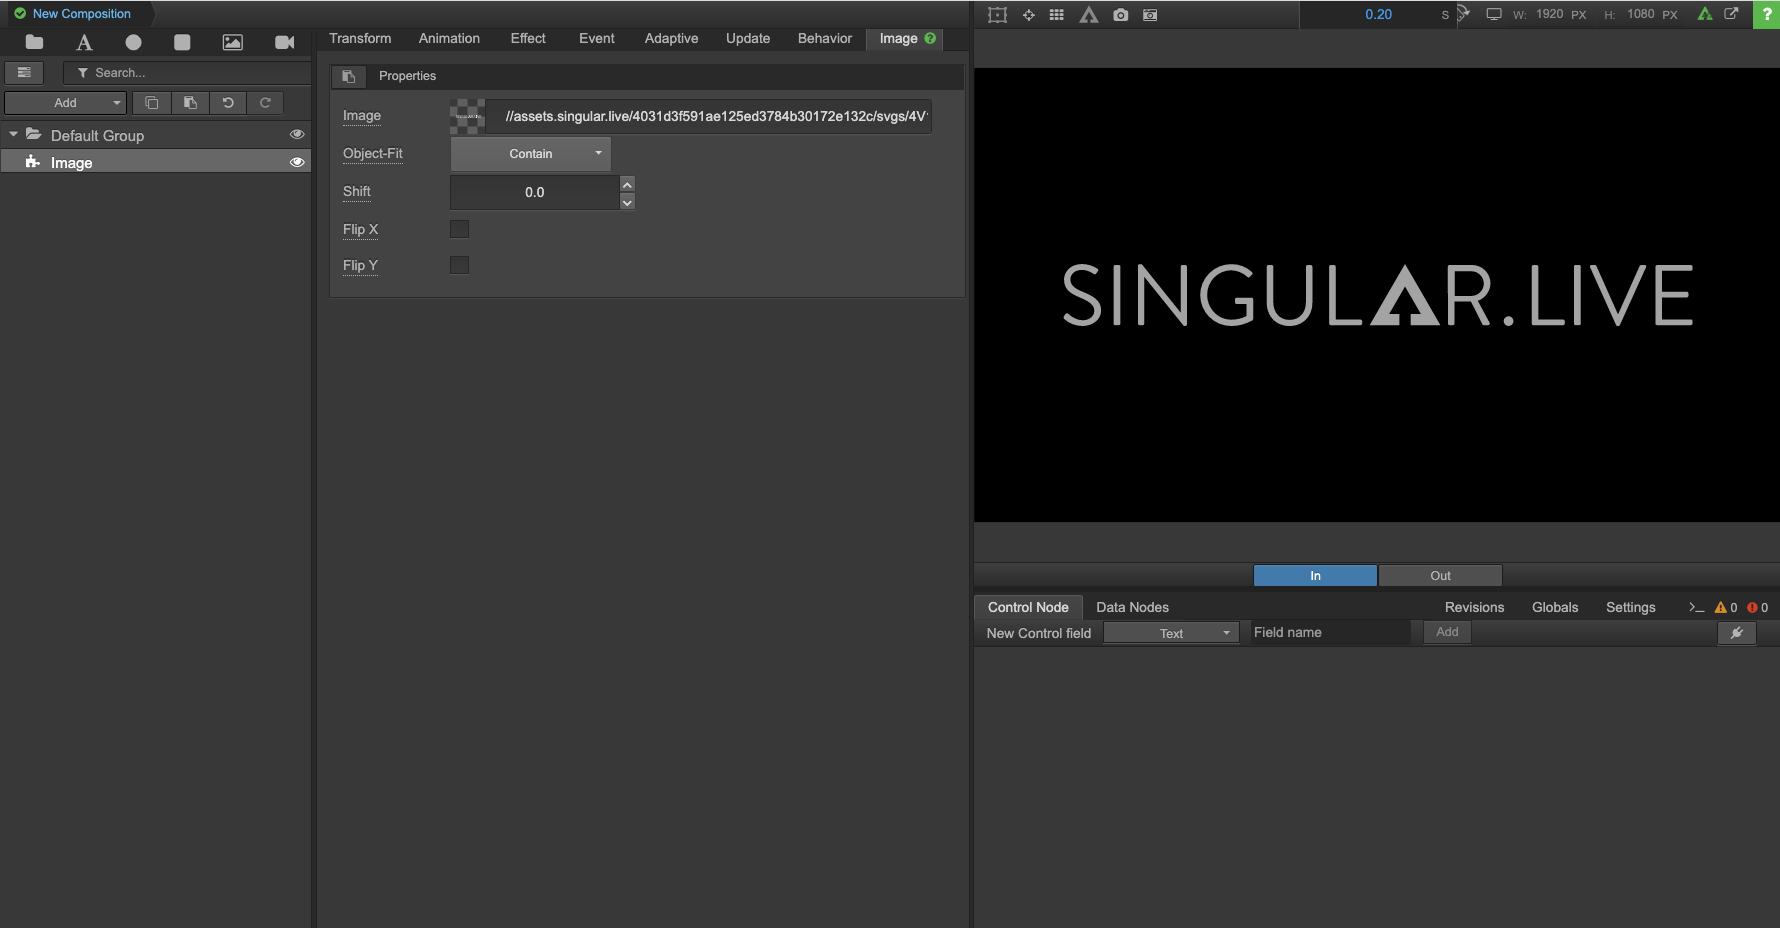
Task: Open the Transform tab
Action: [360, 39]
